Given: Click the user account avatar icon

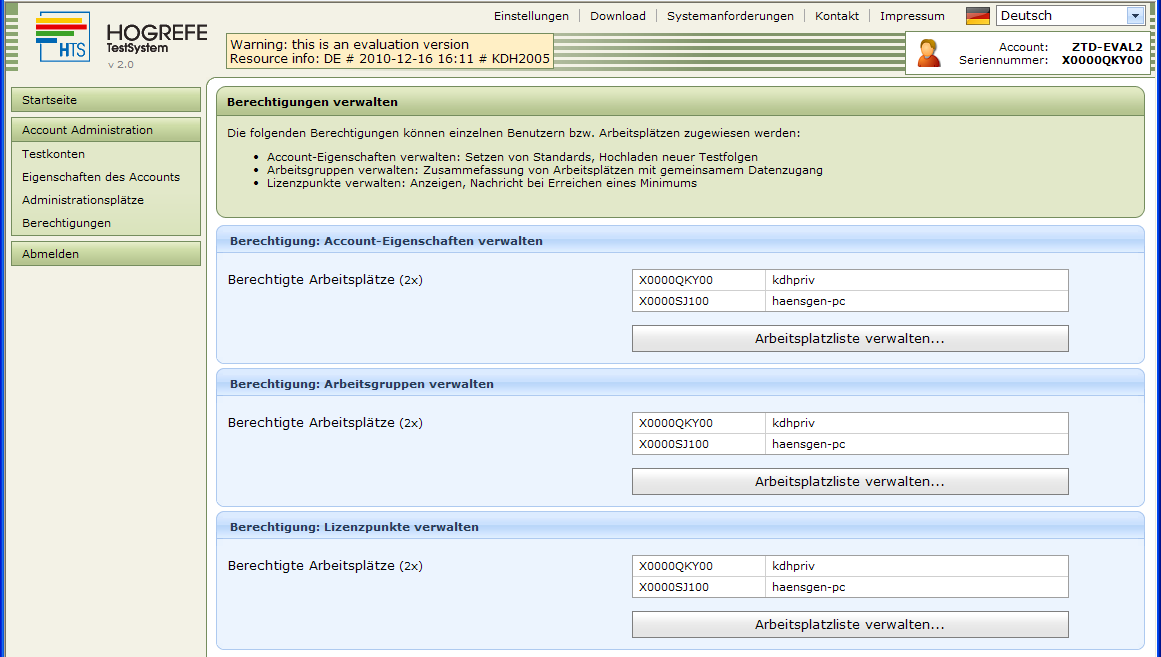Looking at the screenshot, I should (929, 53).
